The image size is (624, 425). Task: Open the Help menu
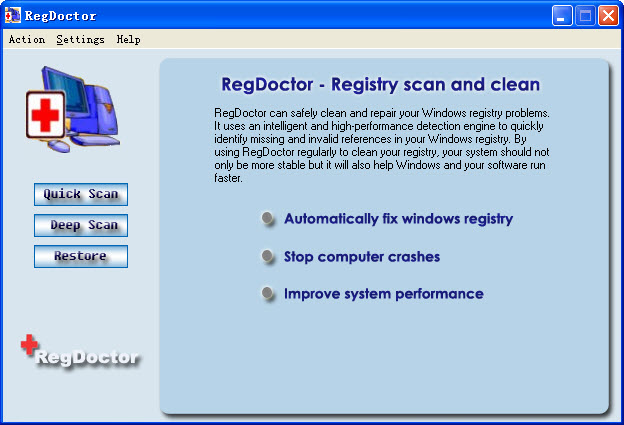128,40
